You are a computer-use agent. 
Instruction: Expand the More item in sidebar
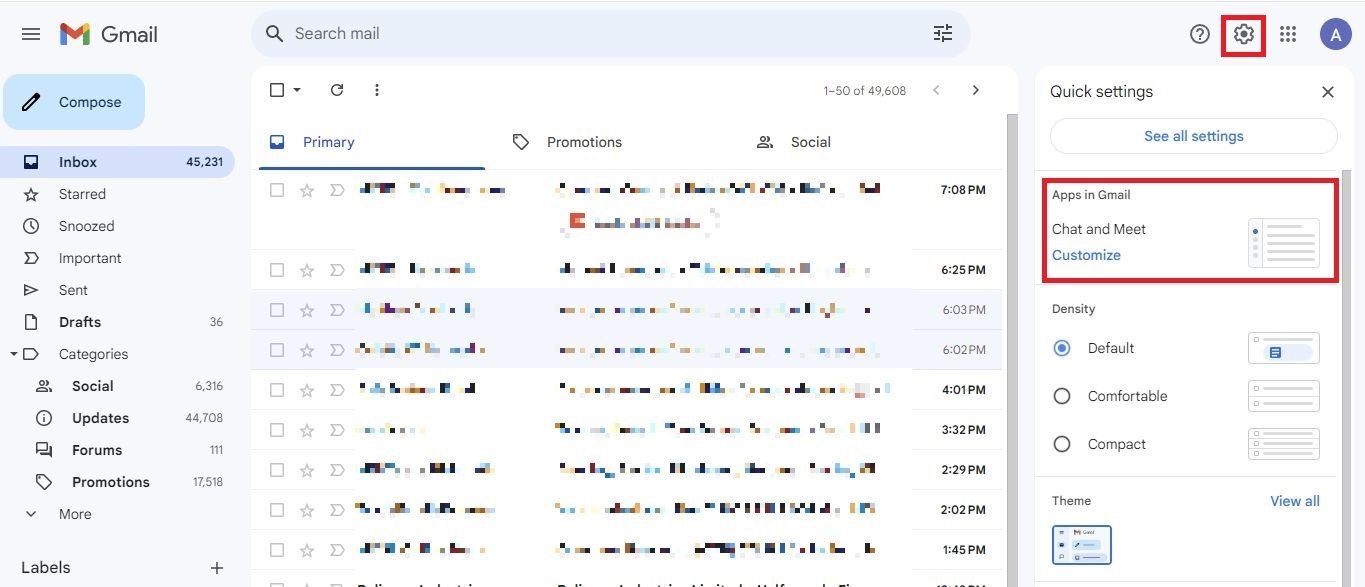tap(74, 514)
